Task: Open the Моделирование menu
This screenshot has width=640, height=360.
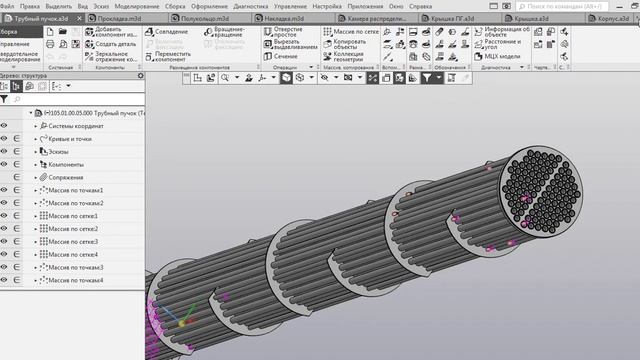Action: 137,6
